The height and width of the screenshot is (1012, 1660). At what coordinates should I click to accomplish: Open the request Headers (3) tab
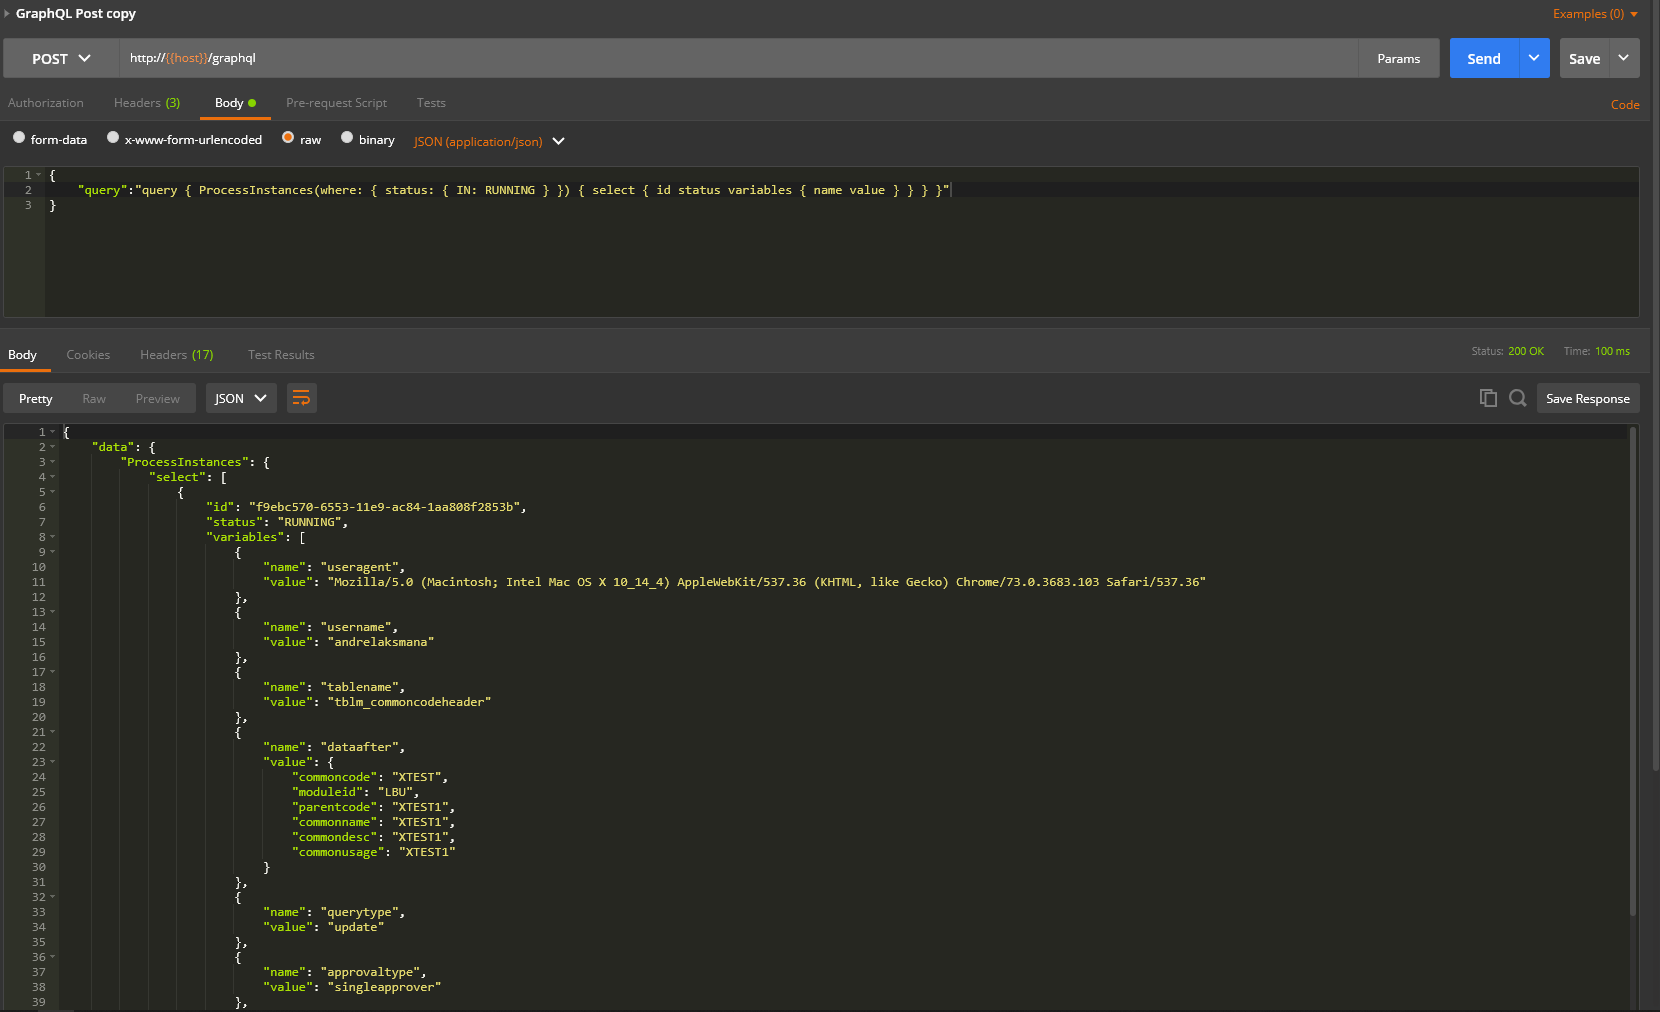pyautogui.click(x=147, y=103)
